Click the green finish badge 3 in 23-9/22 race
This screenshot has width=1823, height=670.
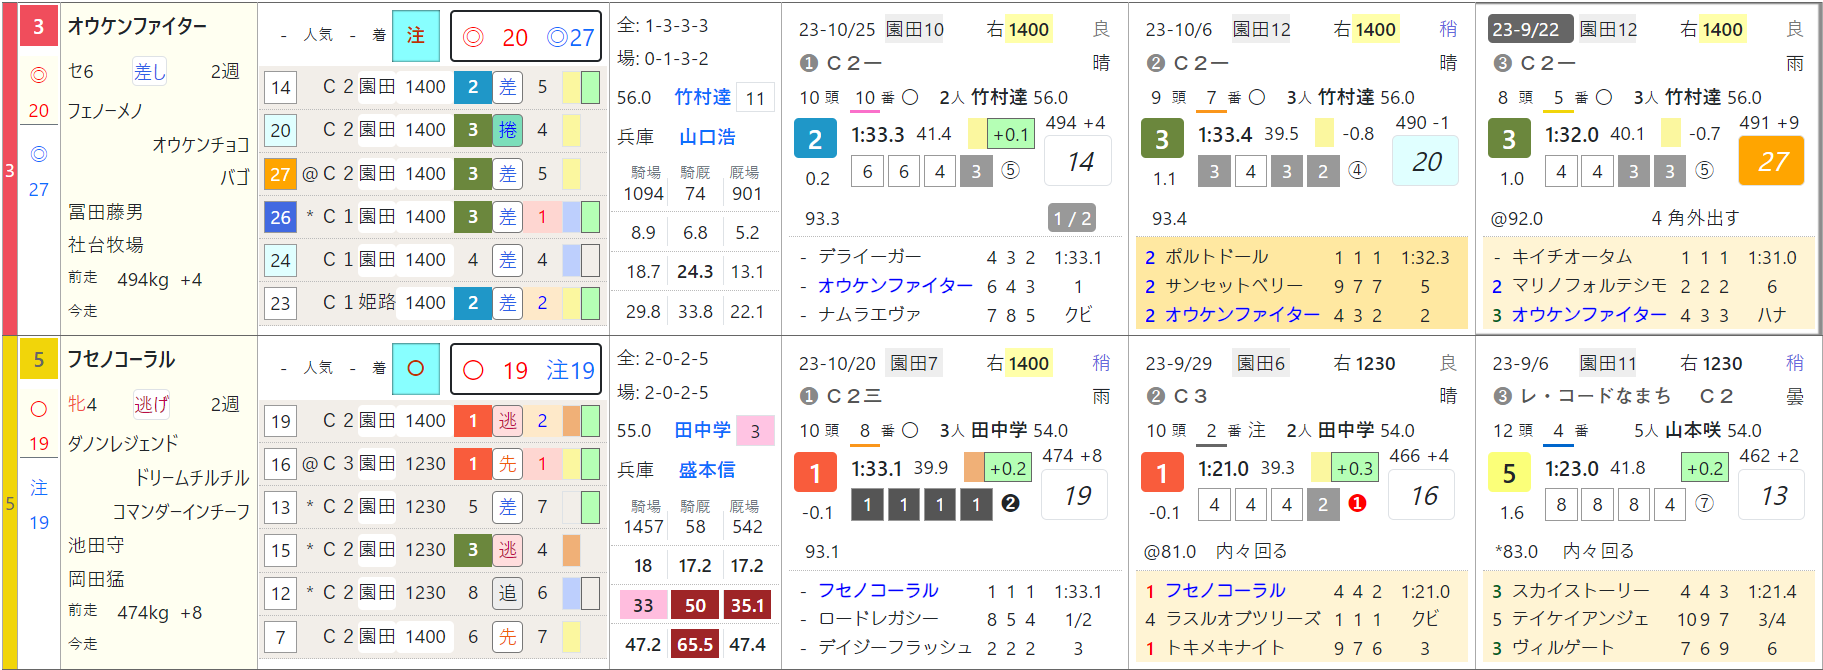[x=1509, y=140]
